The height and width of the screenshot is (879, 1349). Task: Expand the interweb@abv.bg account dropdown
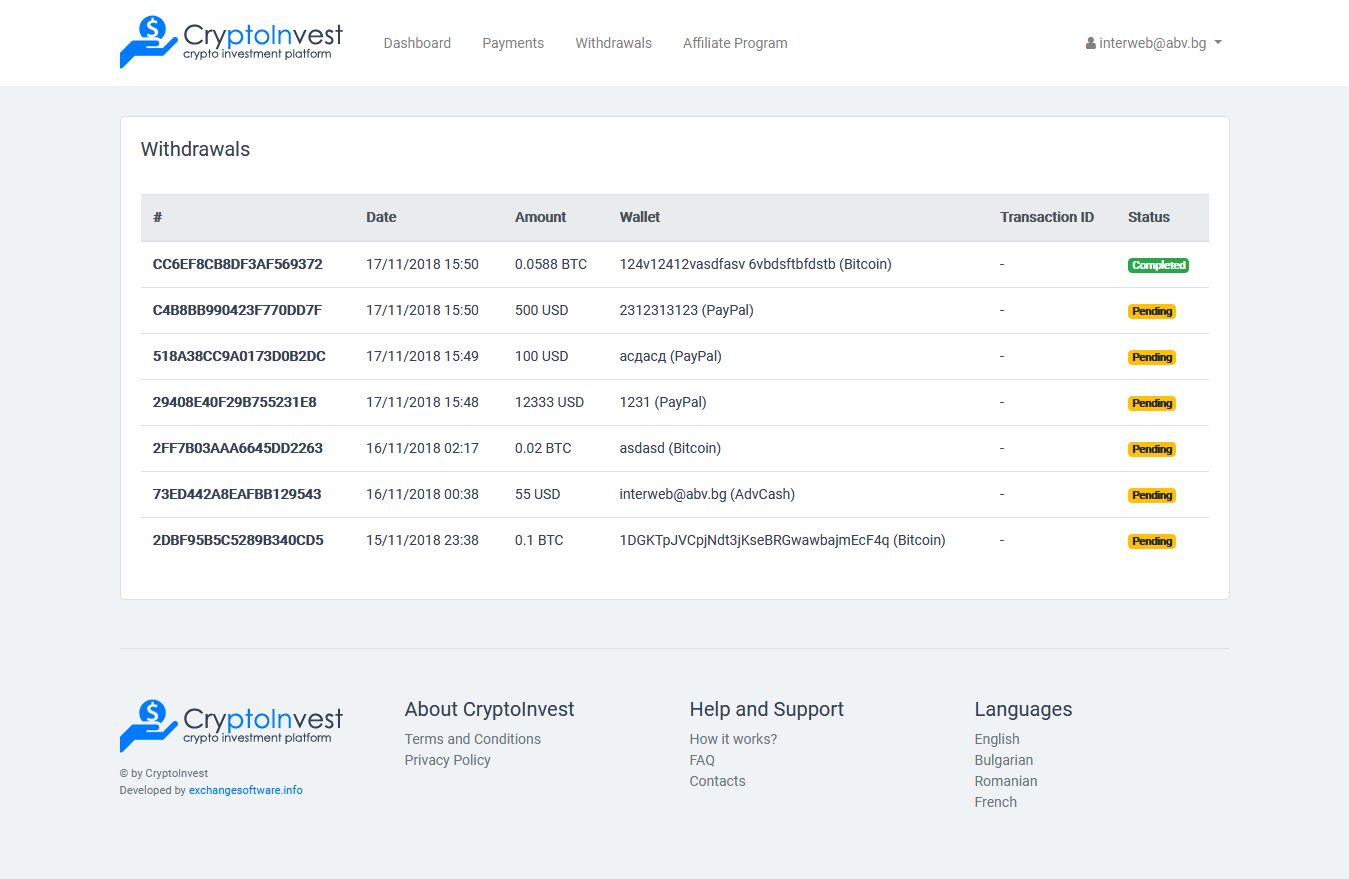click(x=1153, y=43)
